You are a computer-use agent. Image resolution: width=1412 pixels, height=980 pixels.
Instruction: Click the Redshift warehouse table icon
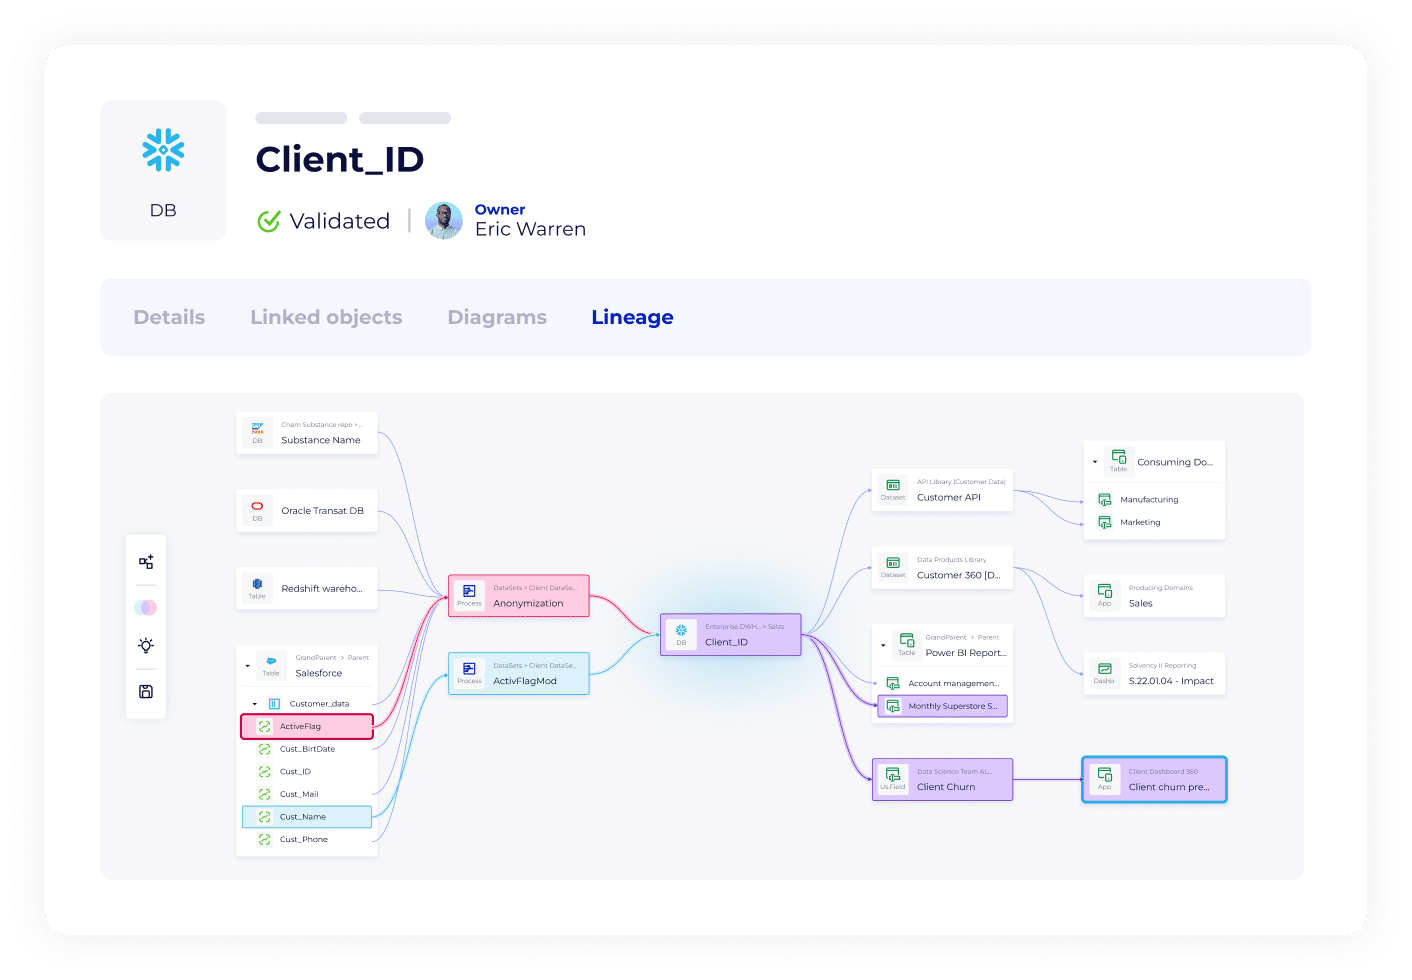pyautogui.click(x=257, y=587)
